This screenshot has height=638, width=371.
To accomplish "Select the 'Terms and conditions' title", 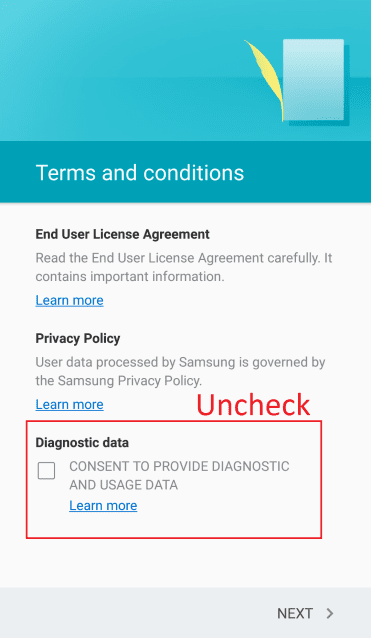I will click(140, 173).
